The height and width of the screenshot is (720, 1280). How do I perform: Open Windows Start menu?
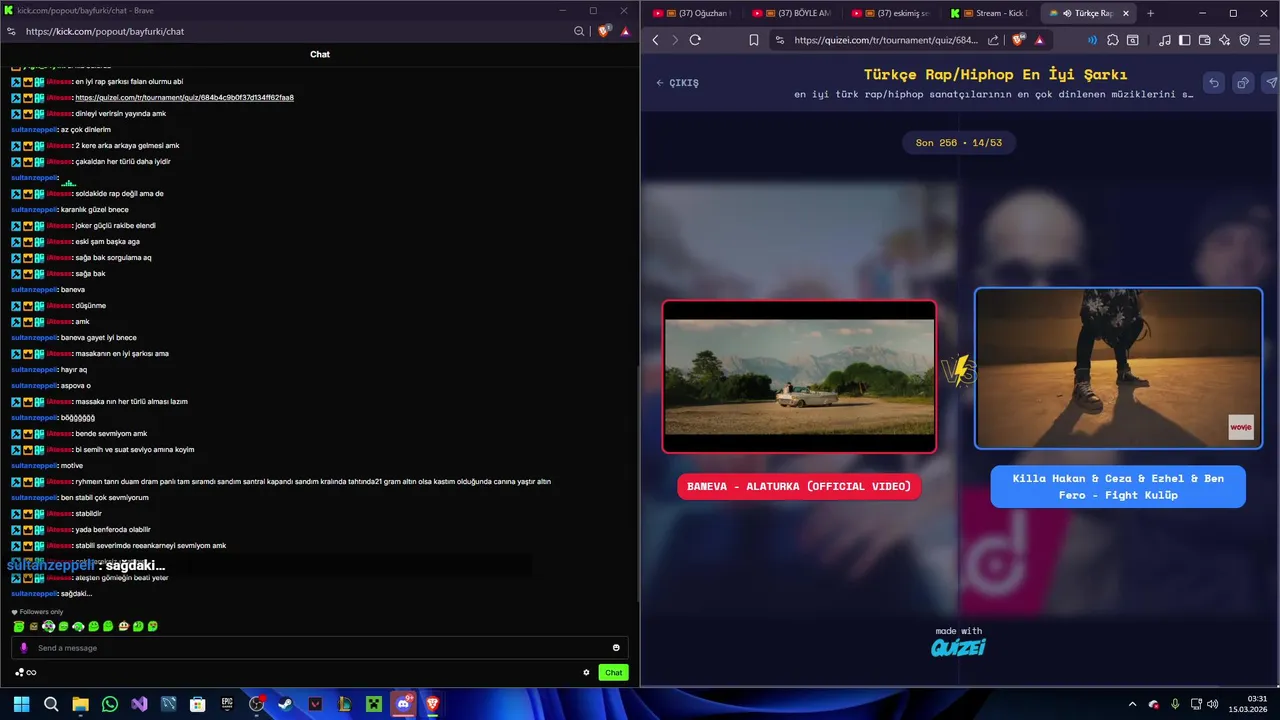[21, 704]
